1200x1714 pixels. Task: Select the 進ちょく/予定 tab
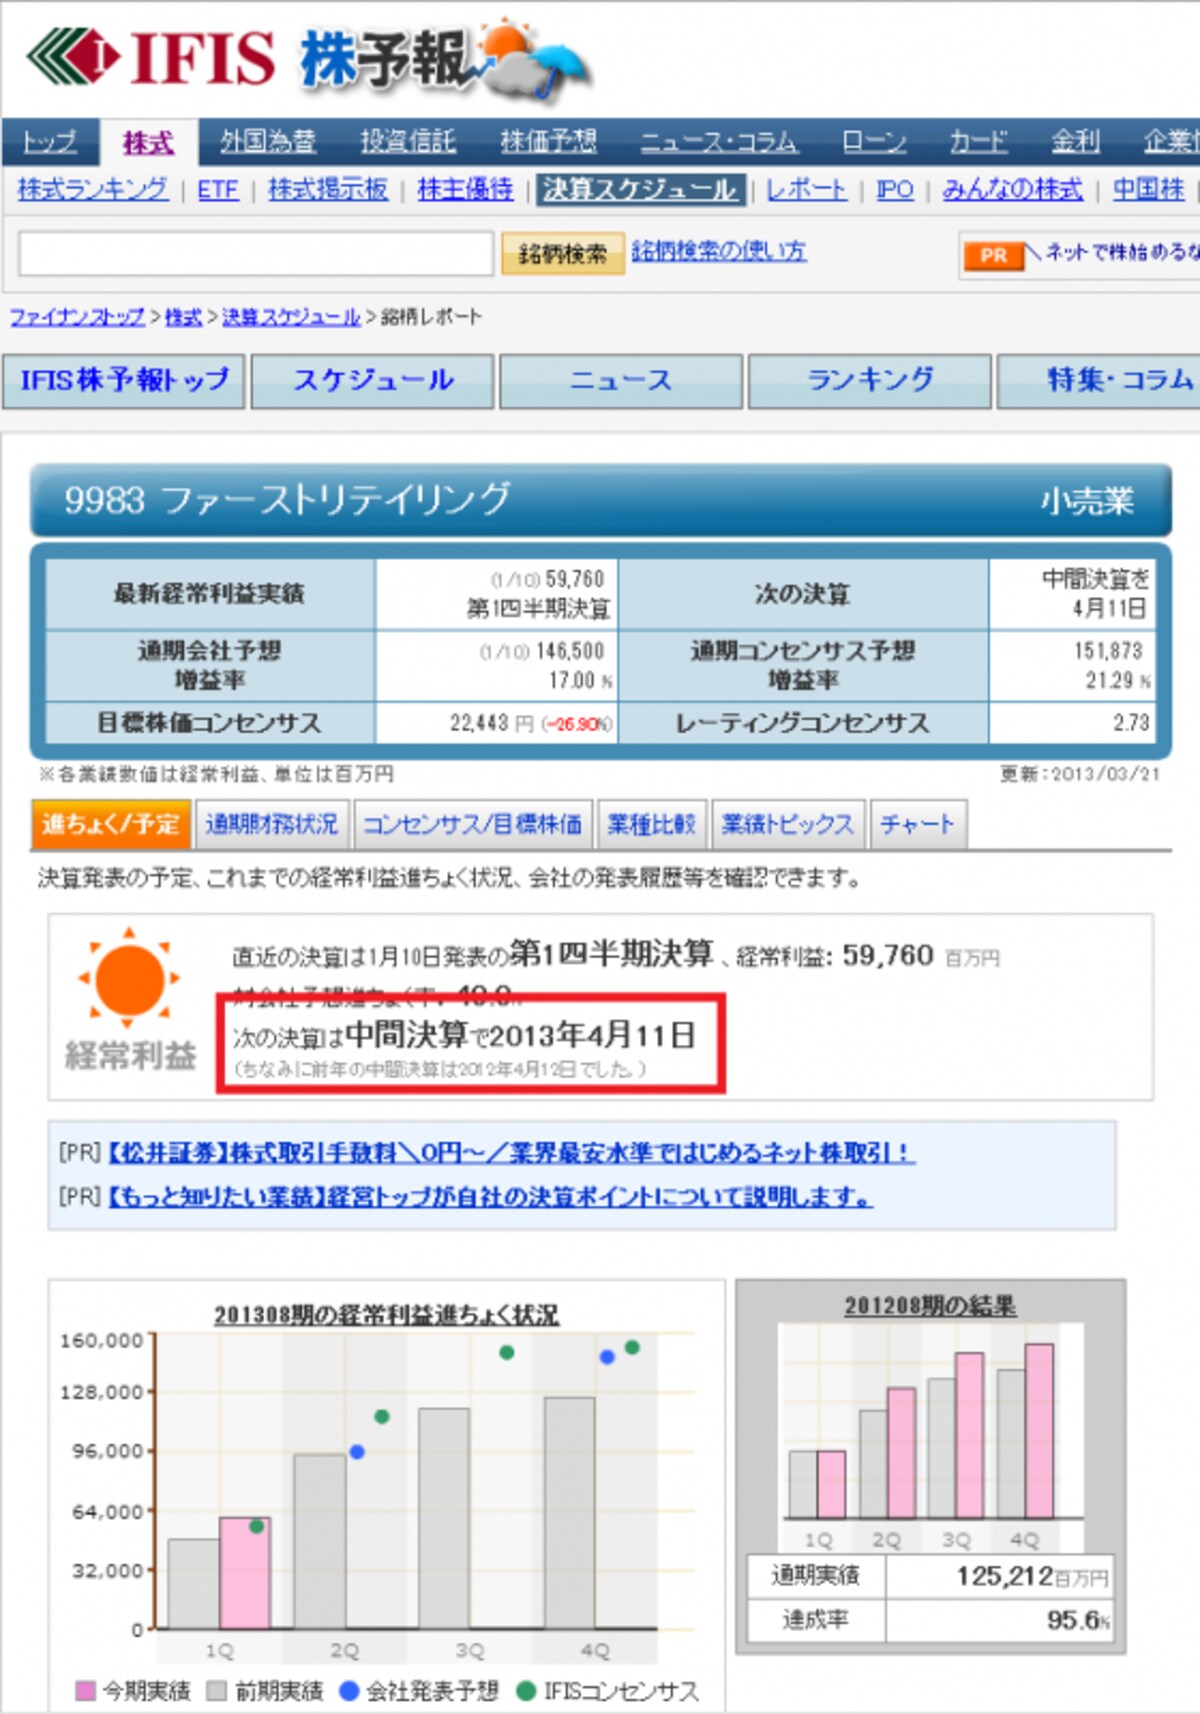click(111, 824)
